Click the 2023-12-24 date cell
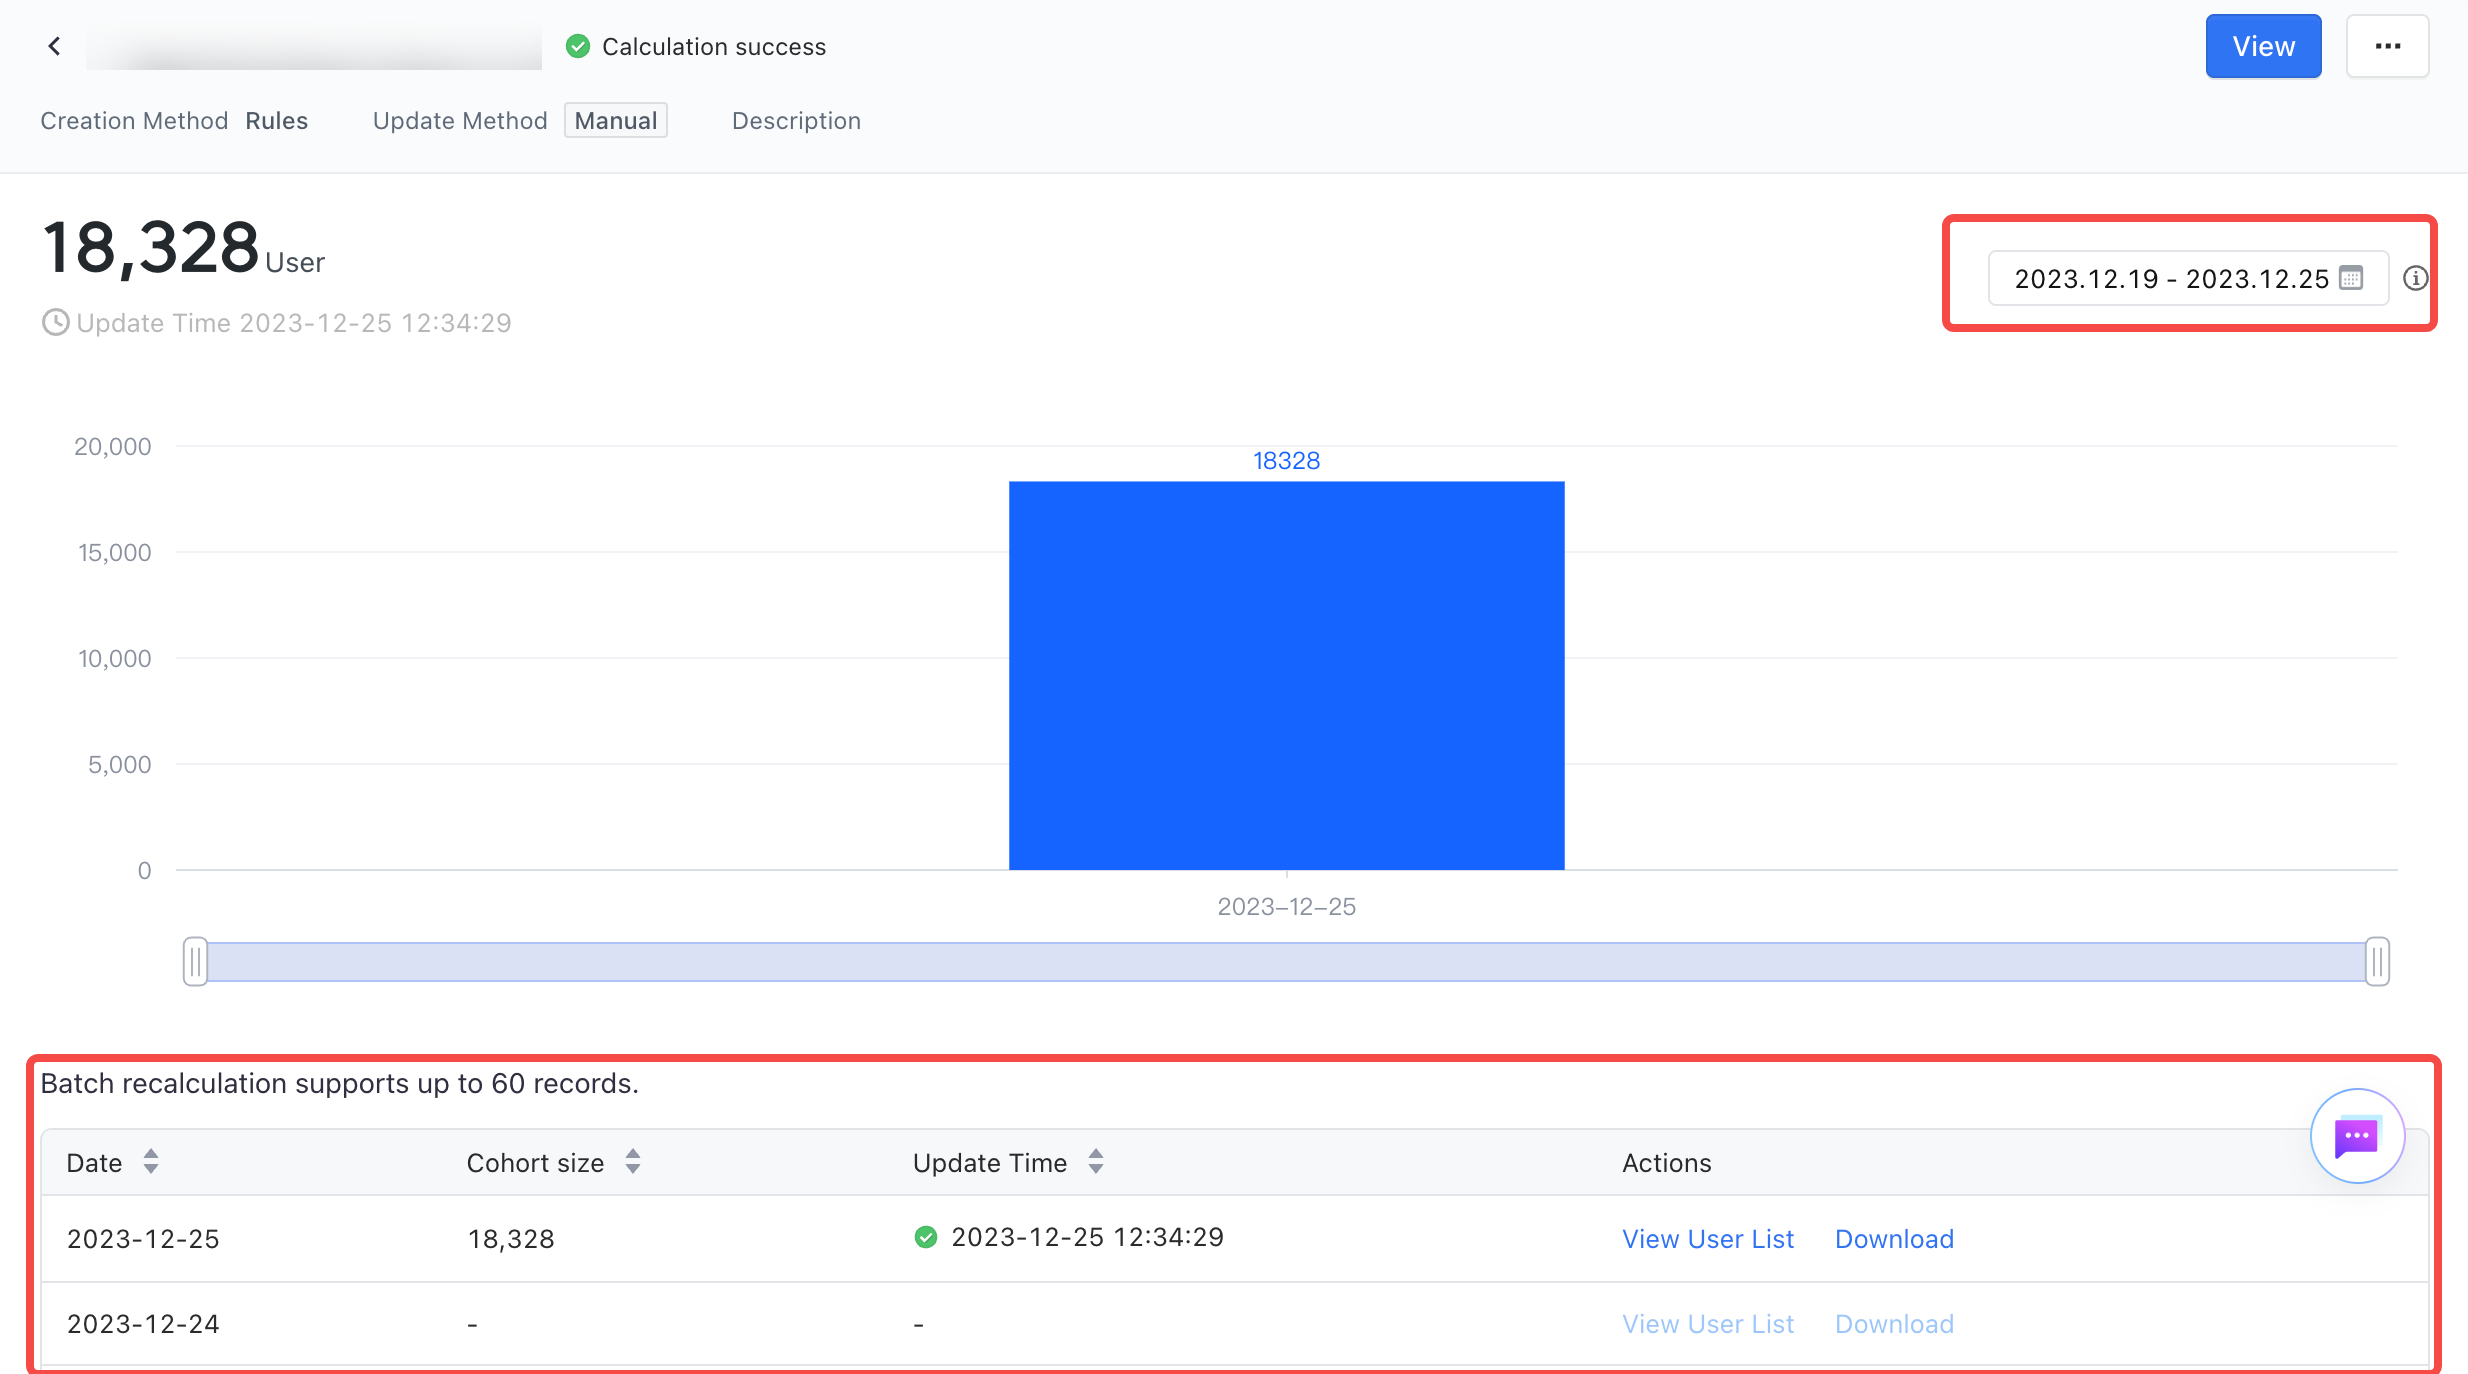 (143, 1324)
